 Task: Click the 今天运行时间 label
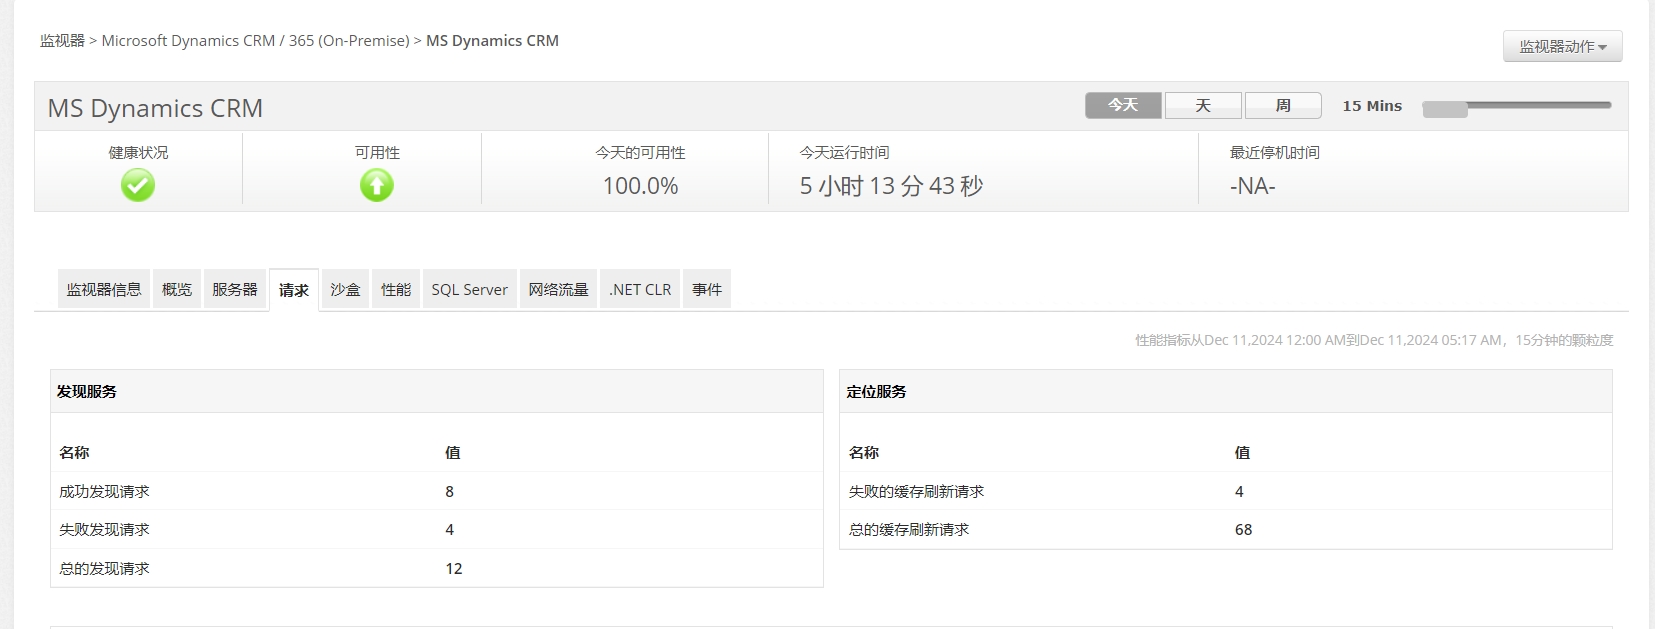point(844,152)
